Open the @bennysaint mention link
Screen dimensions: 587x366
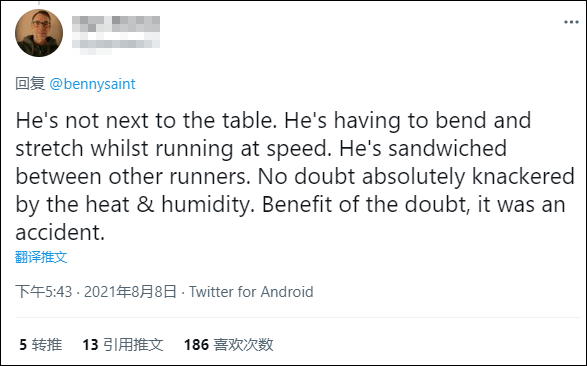92,84
